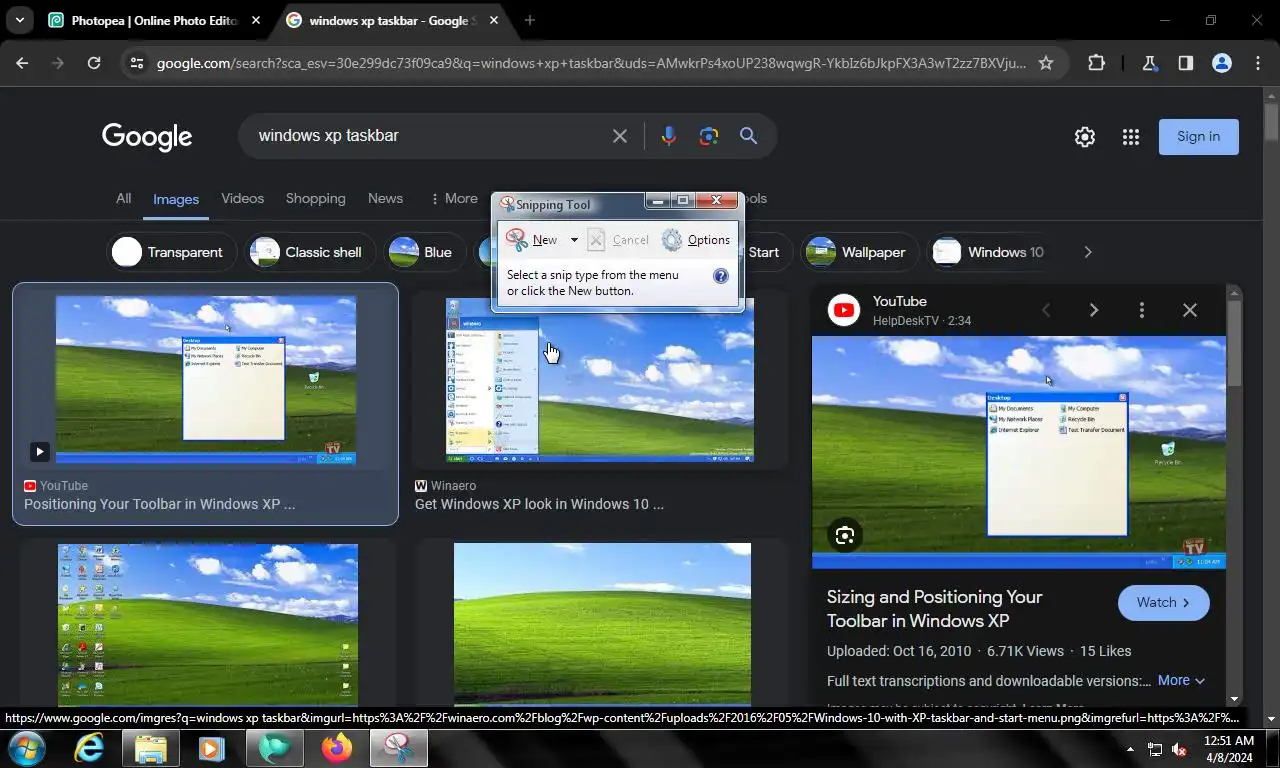Apply the Classic shell filter chip
Screen dimensions: 1280x768
click(x=311, y=252)
